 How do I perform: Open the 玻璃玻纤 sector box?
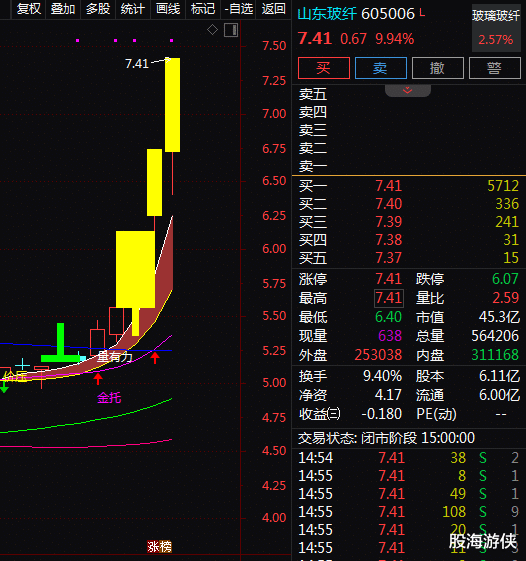496,28
